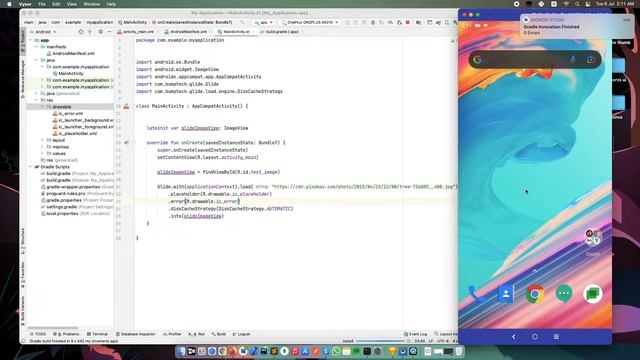Open WhatsApp from the Dock

pyautogui.click(x=336, y=351)
